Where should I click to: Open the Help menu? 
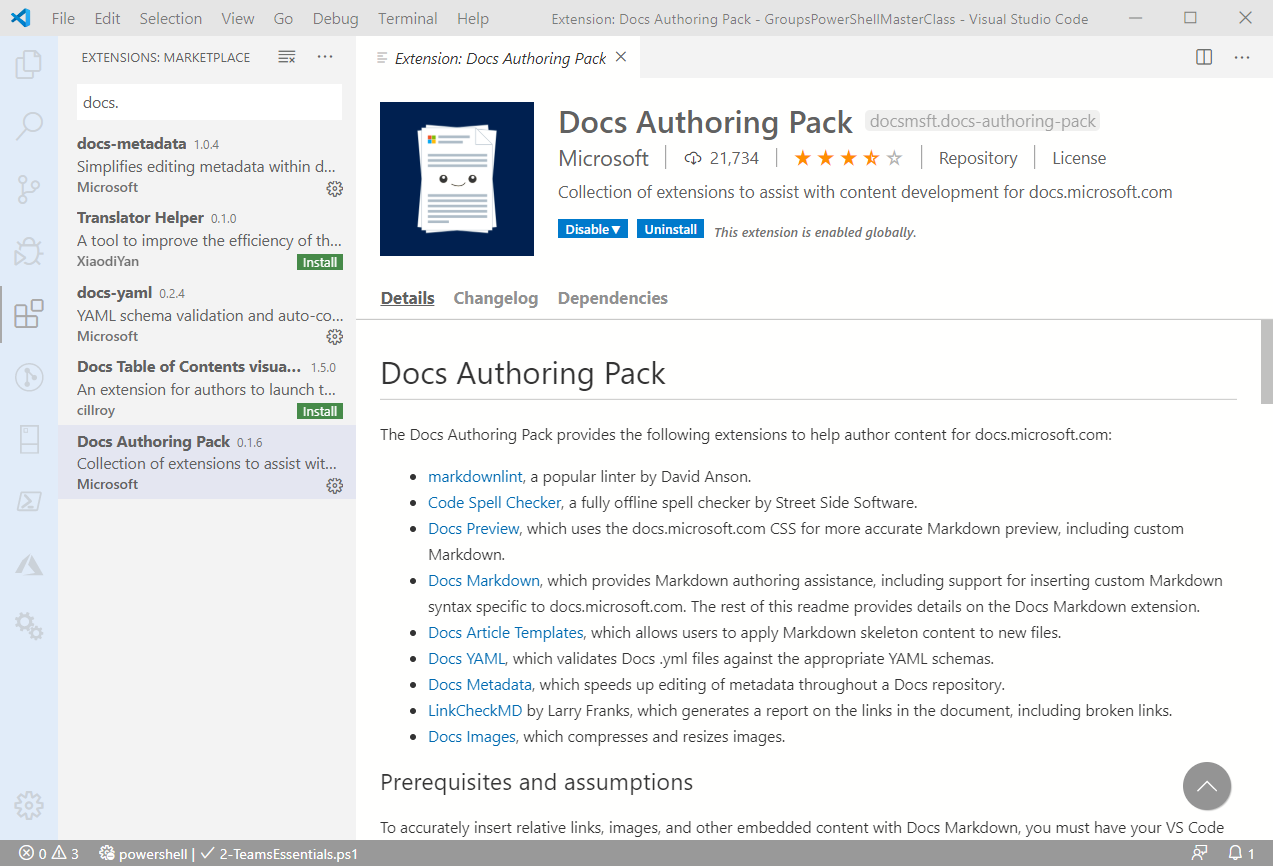(x=473, y=18)
